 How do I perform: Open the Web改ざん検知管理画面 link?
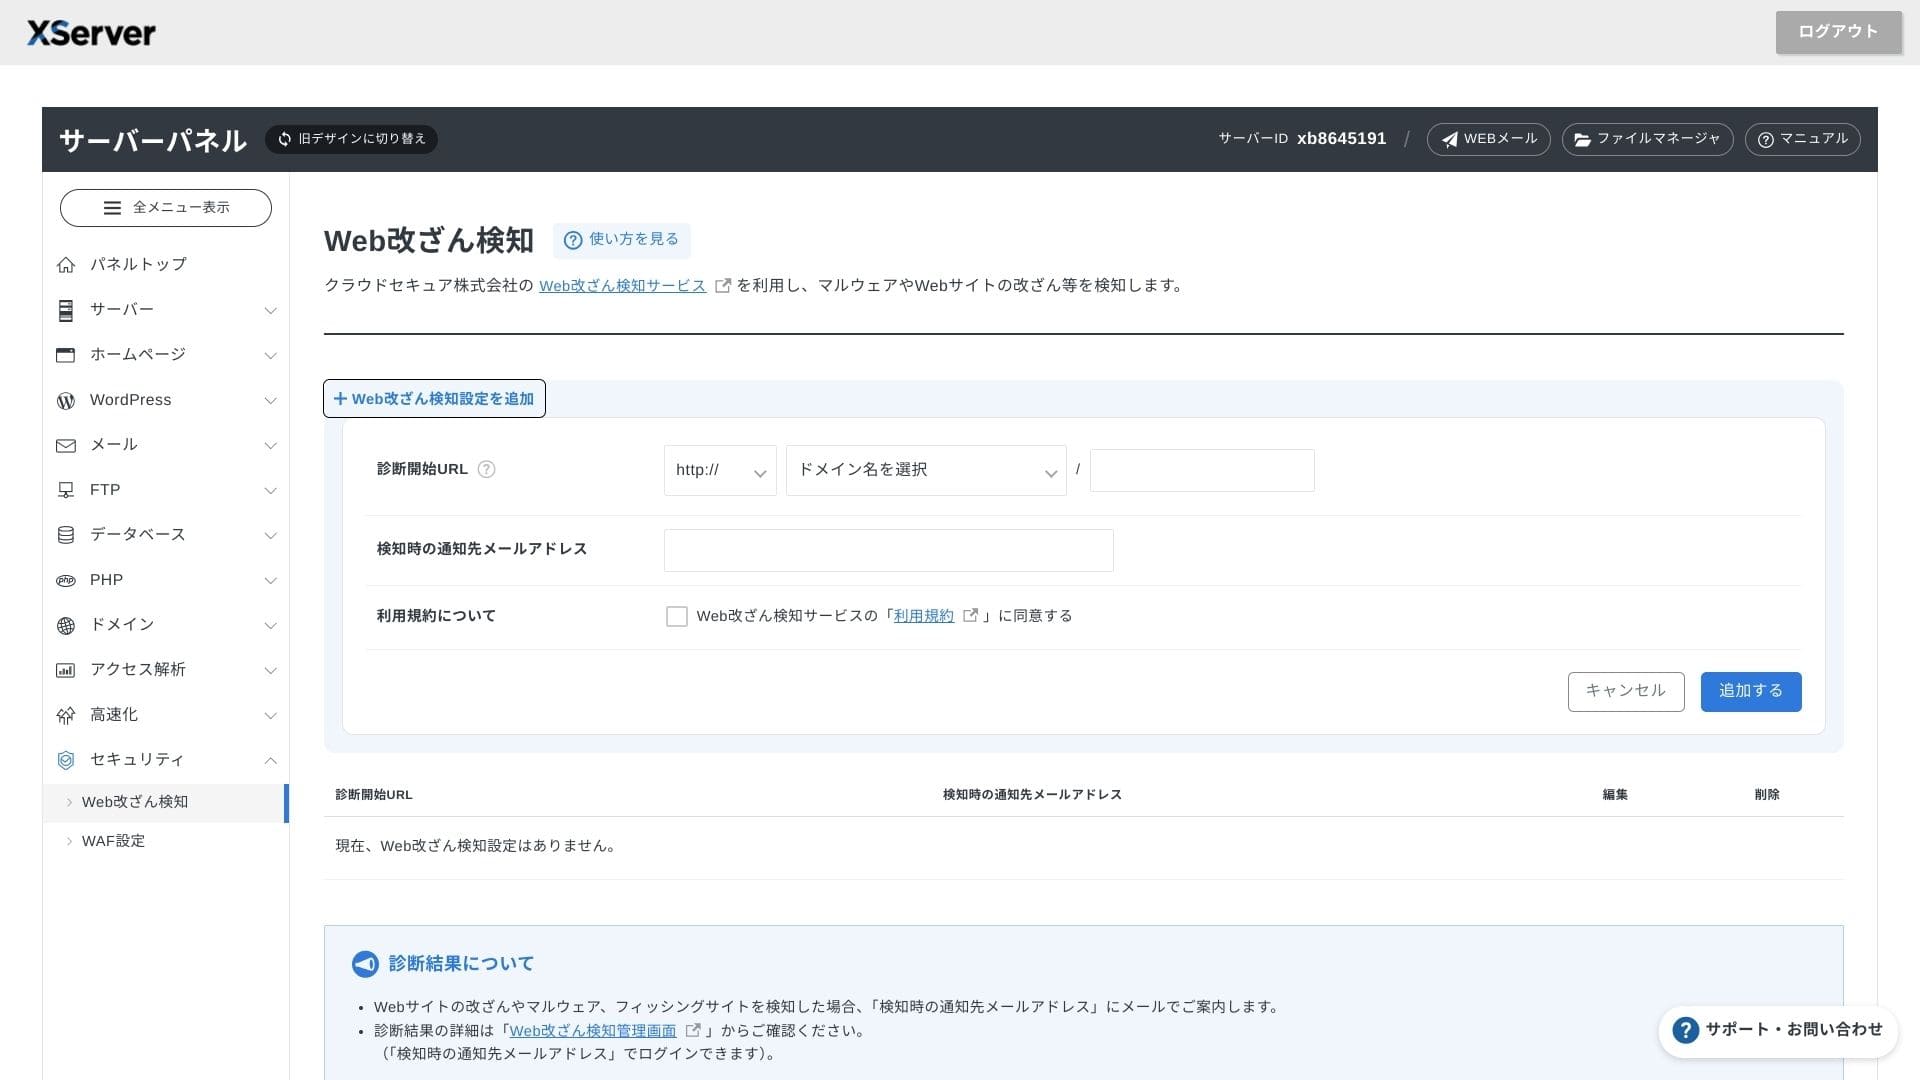coord(592,1030)
